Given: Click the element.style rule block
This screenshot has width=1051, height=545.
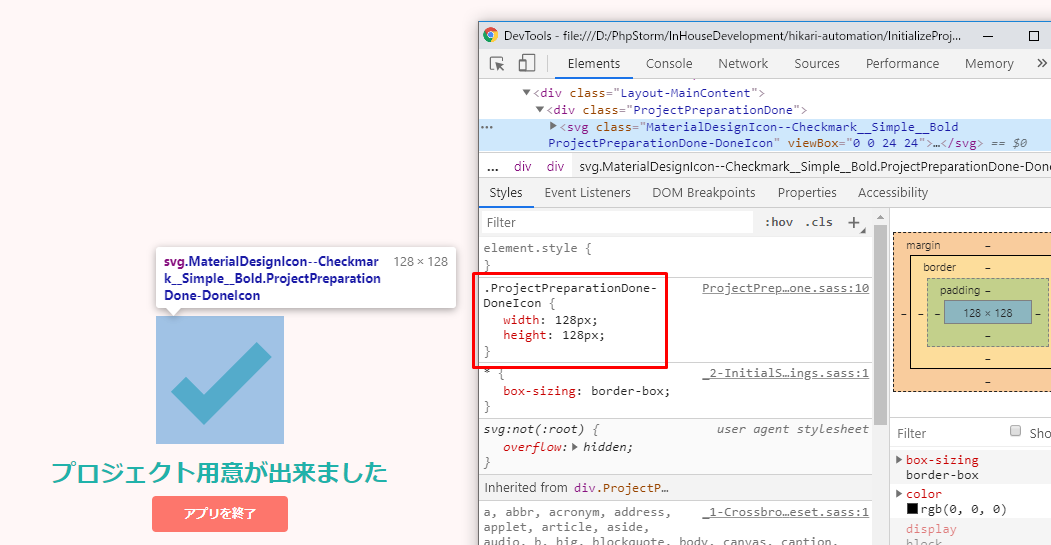Looking at the screenshot, I should tap(676, 256).
